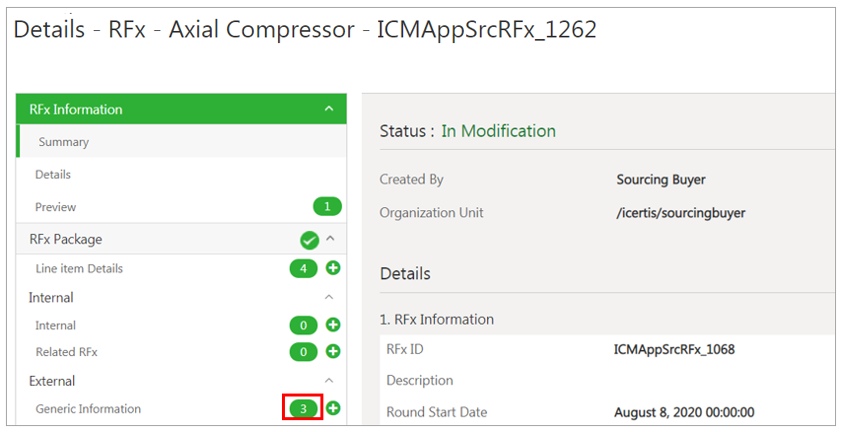Click the ICMAppSrcRFx_1068 RFx ID value
841x432 pixels.
[x=674, y=349]
